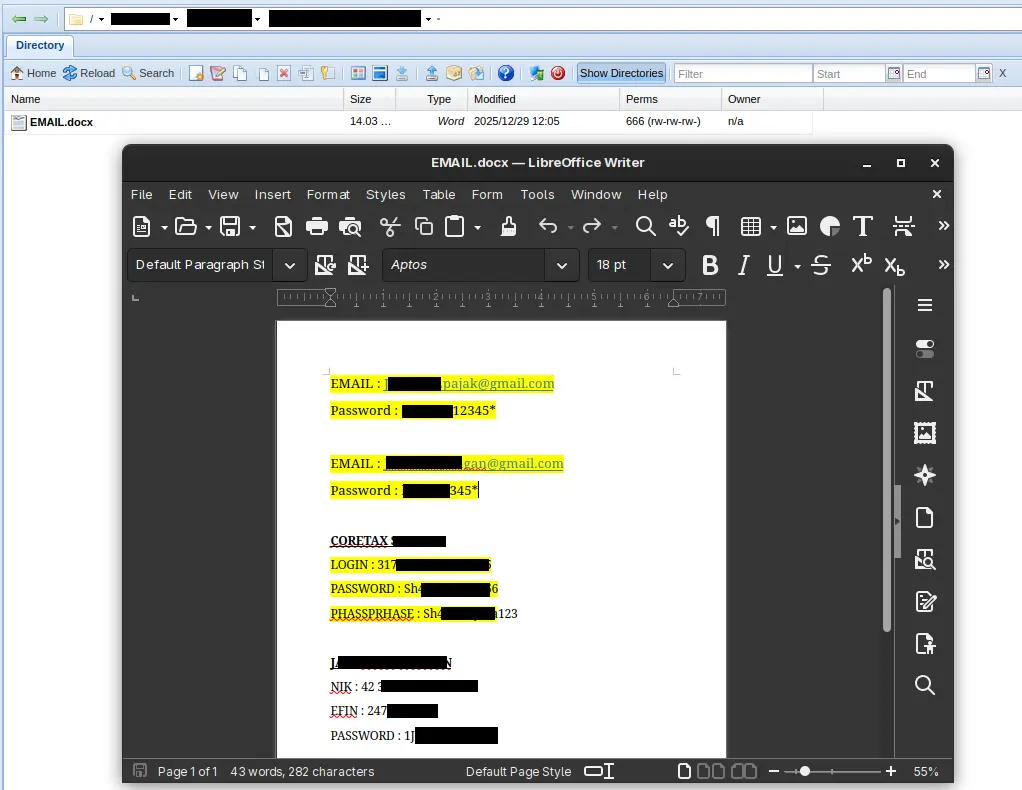Adjust the zoom slider handle in status bar
Screen dimensions: 1022x790
805,771
